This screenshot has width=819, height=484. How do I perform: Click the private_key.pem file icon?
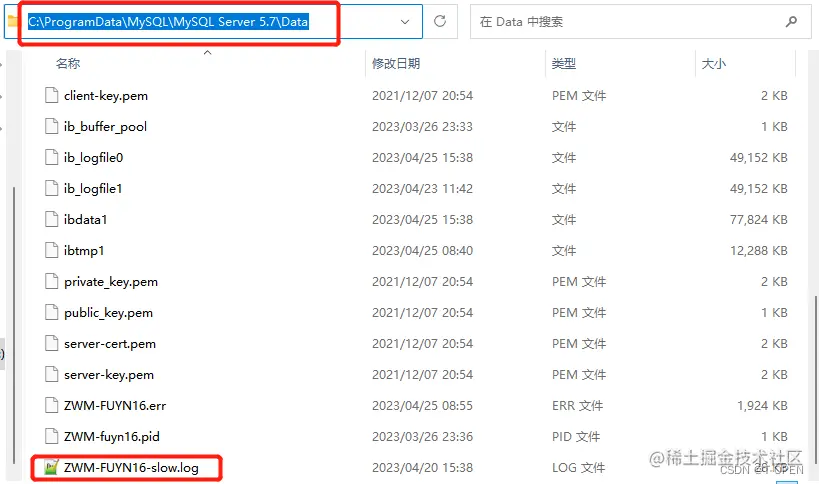[x=51, y=281]
